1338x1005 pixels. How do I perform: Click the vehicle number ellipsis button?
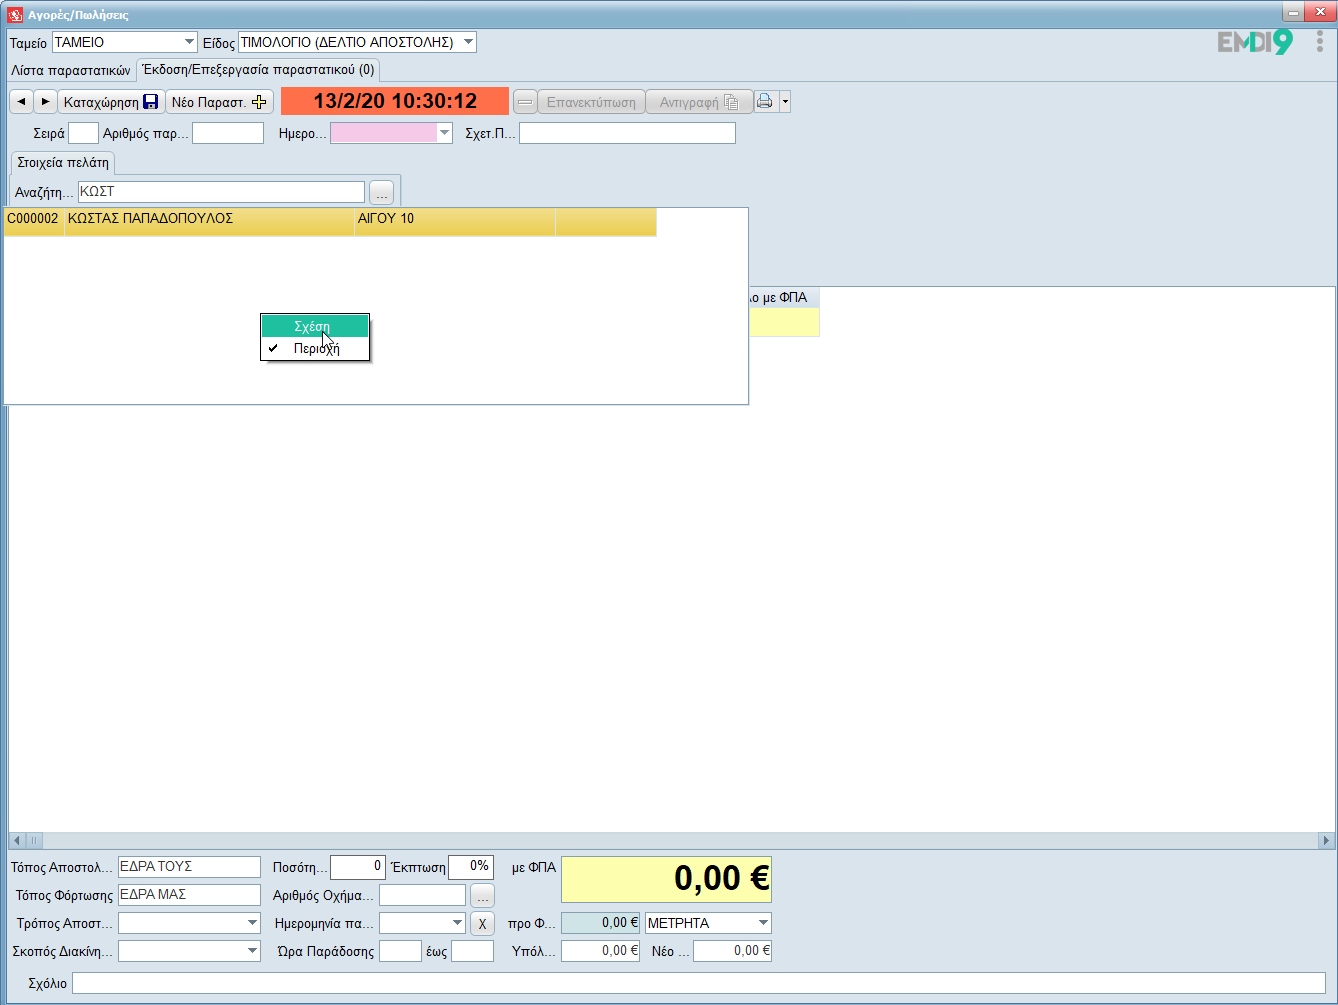(482, 896)
